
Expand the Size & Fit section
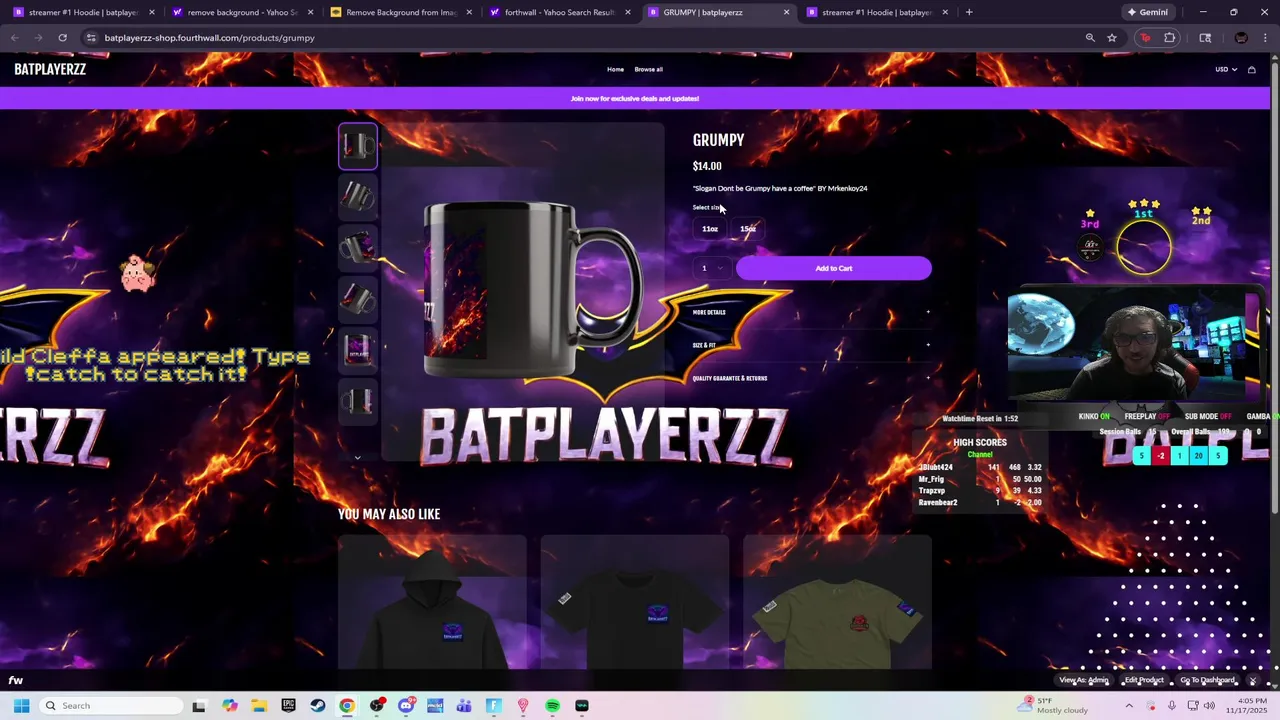pos(812,345)
